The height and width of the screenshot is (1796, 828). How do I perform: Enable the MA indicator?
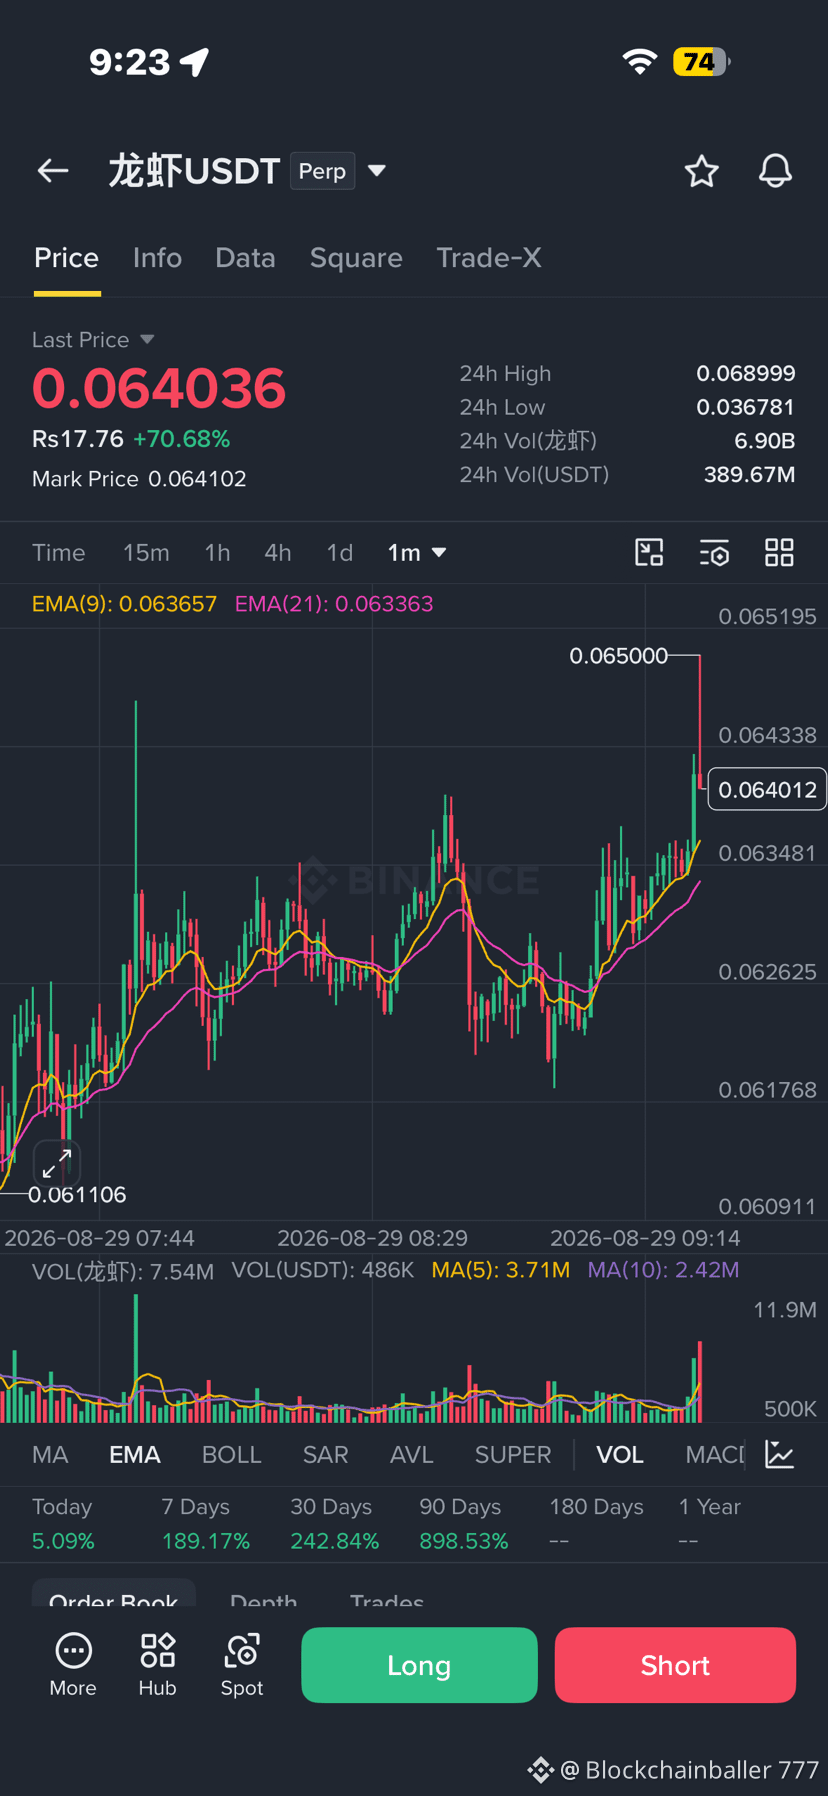(x=50, y=1455)
